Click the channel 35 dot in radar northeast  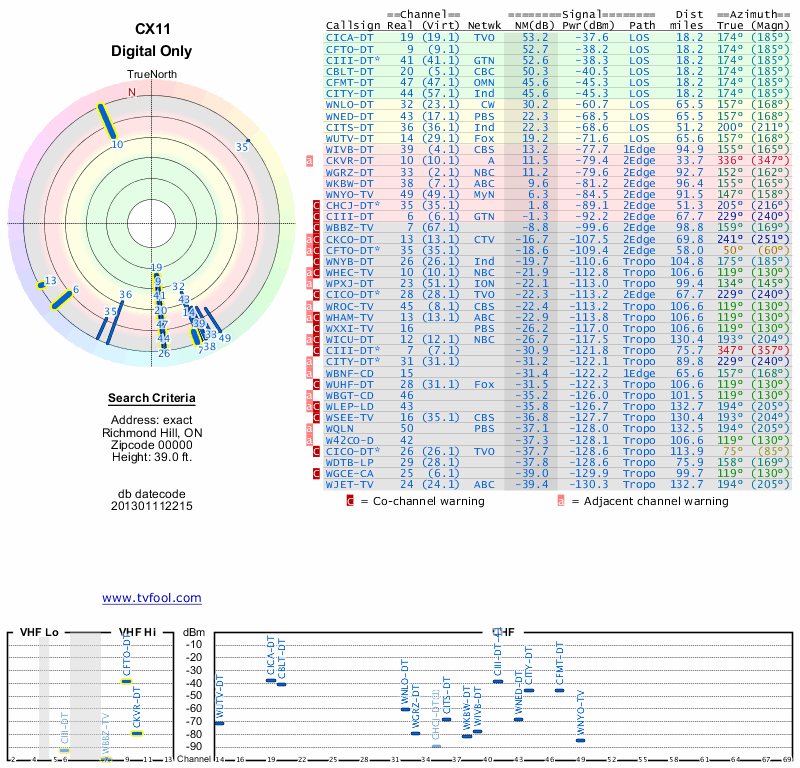coord(247,140)
